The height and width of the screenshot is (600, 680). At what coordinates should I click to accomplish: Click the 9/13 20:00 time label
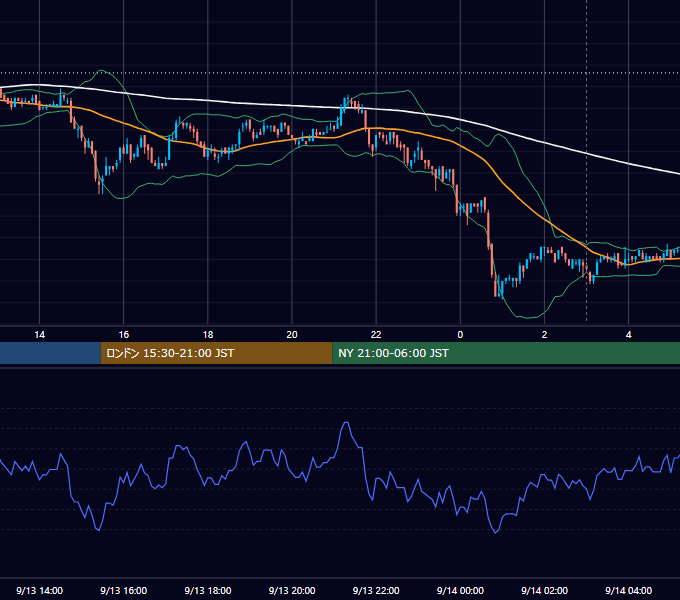point(292,590)
